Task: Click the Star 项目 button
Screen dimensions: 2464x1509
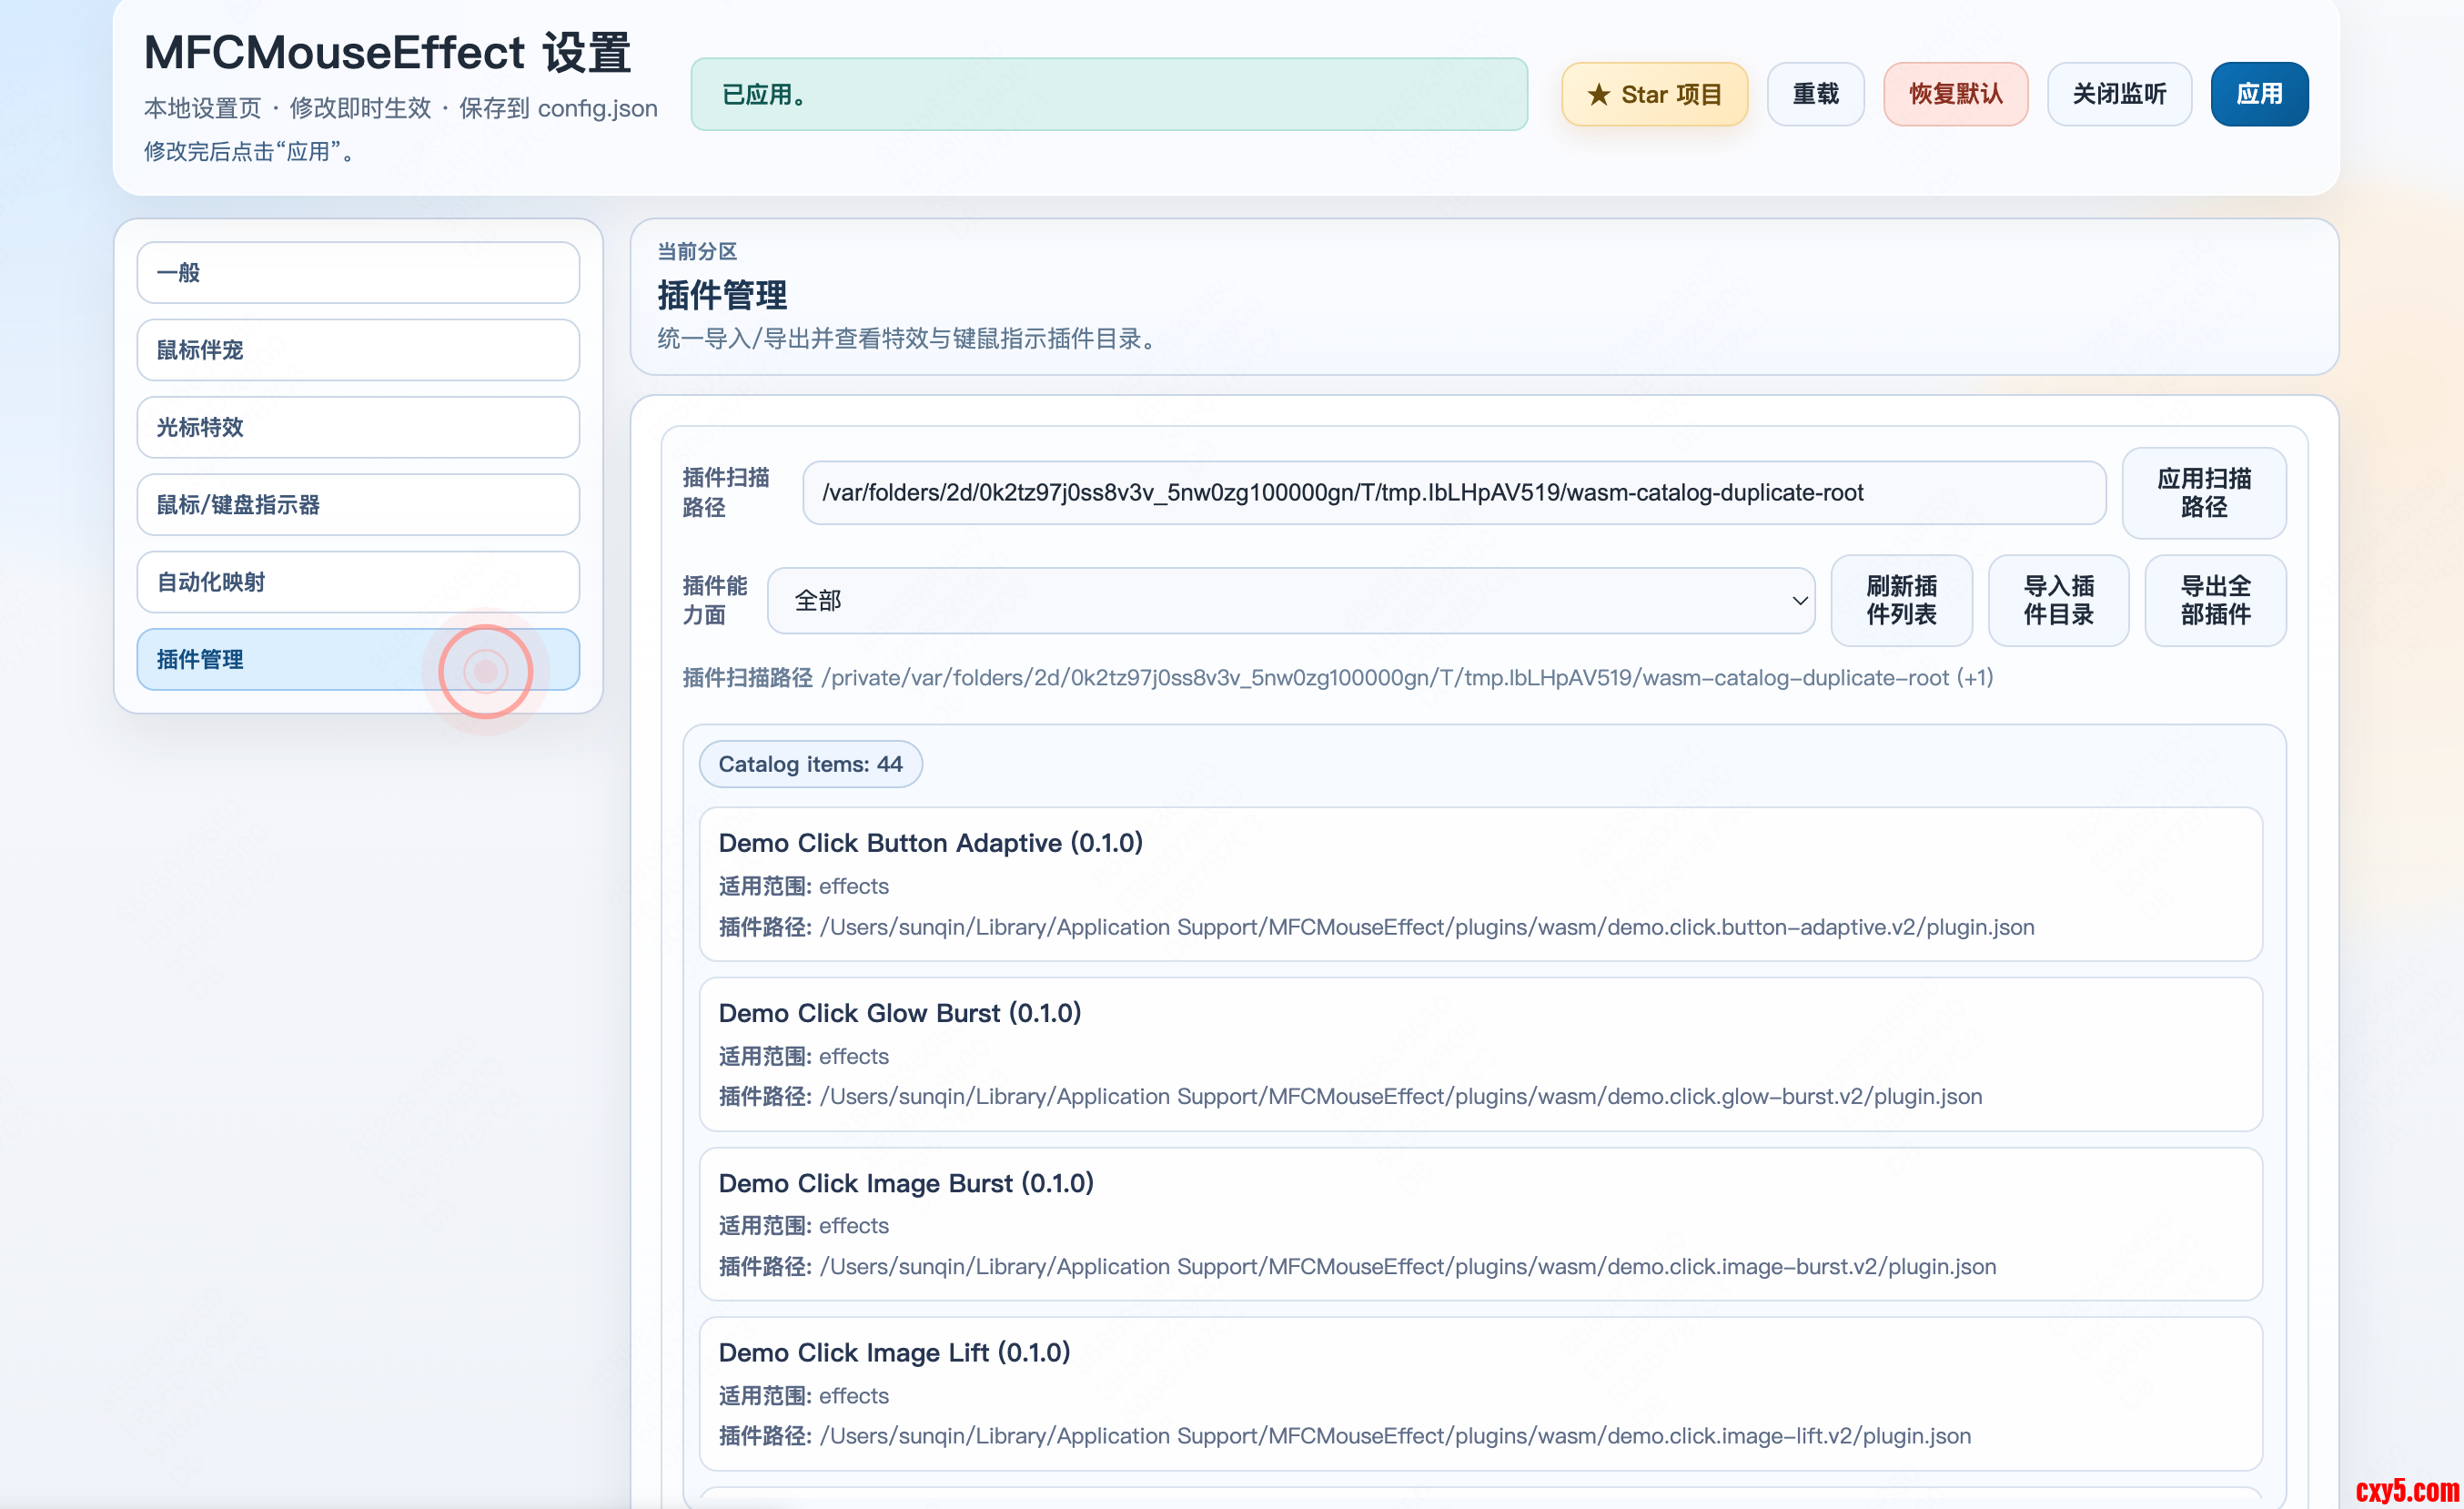Action: [x=1654, y=94]
